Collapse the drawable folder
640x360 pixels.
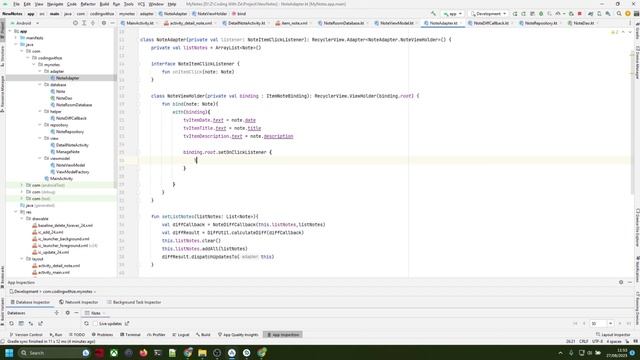pos(22,218)
